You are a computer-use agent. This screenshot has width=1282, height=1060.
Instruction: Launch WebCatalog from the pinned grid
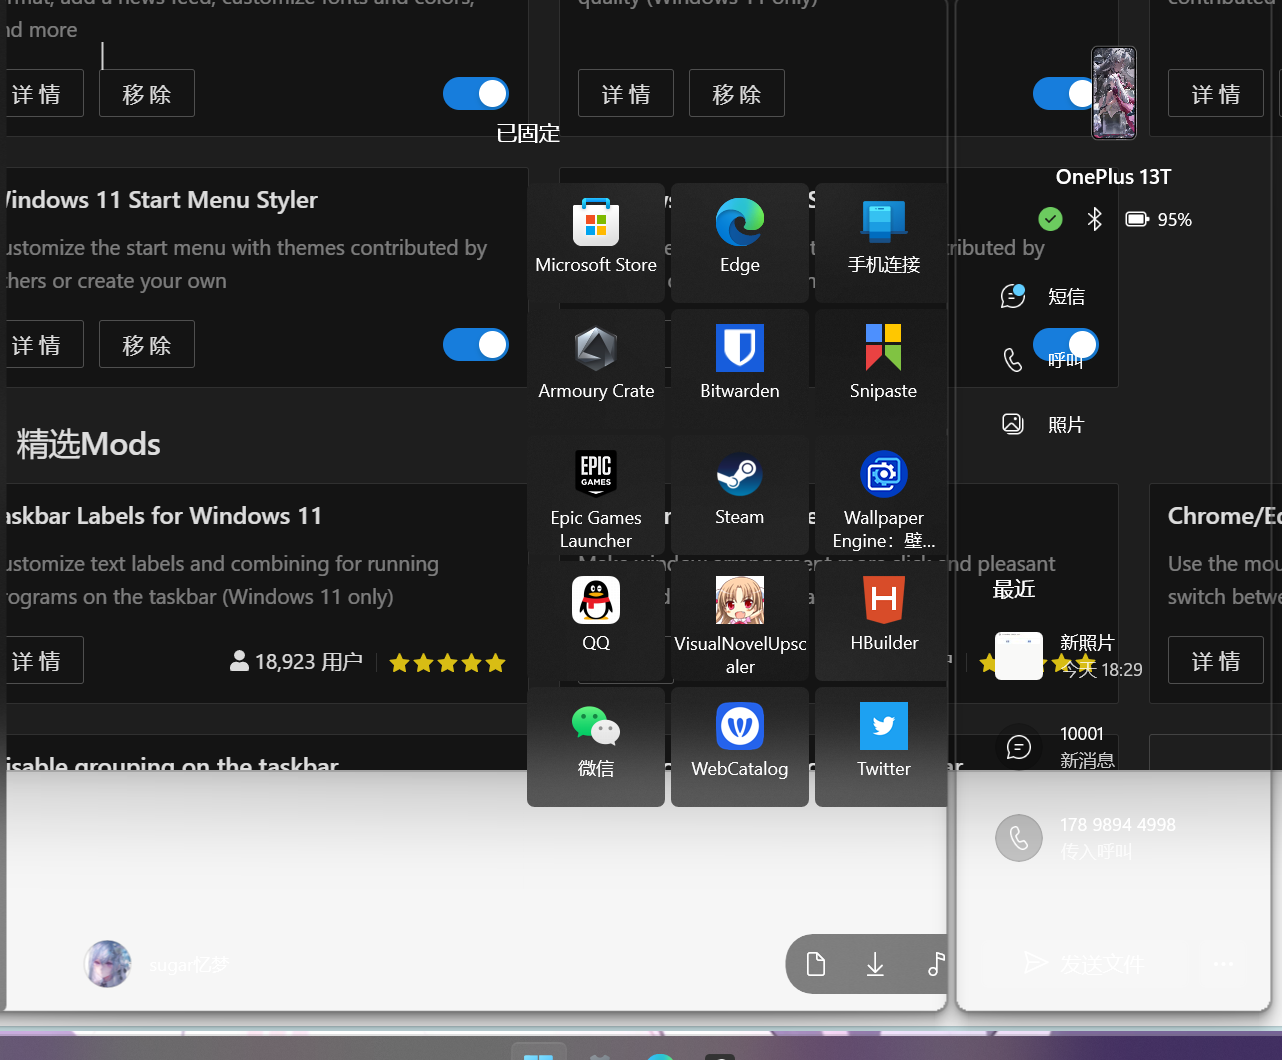click(740, 746)
